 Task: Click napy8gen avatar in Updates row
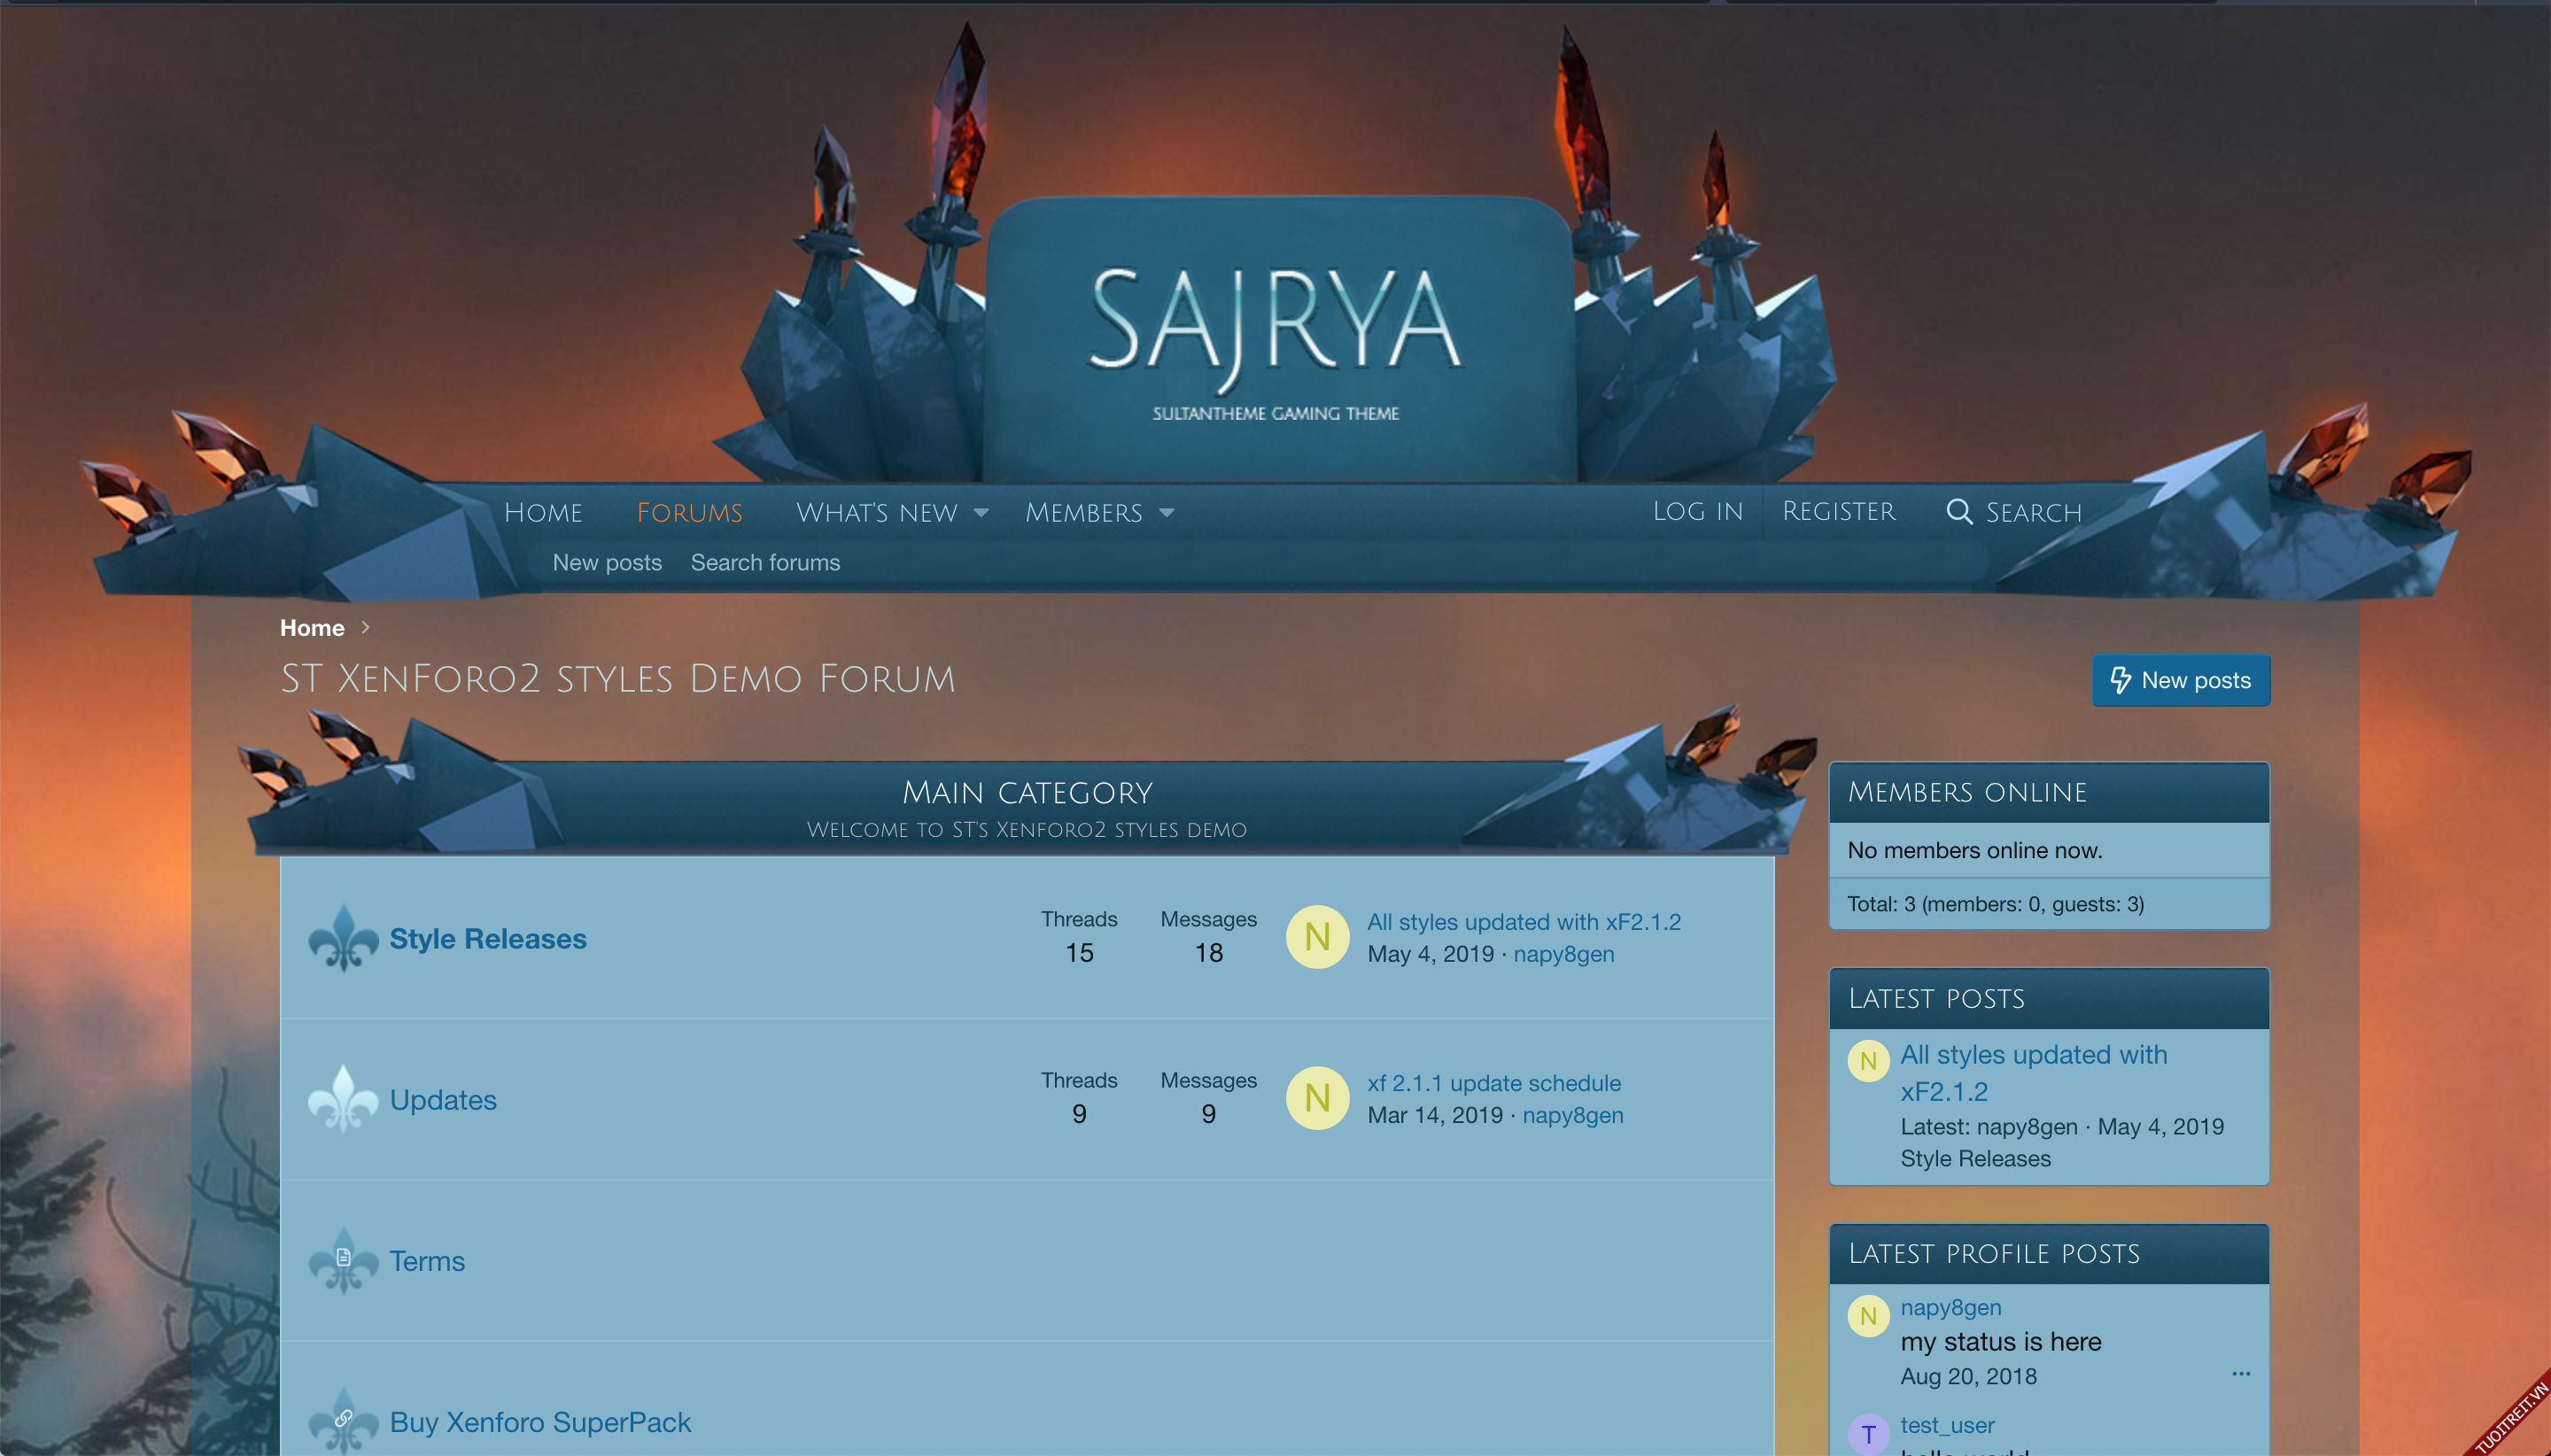click(1316, 1098)
